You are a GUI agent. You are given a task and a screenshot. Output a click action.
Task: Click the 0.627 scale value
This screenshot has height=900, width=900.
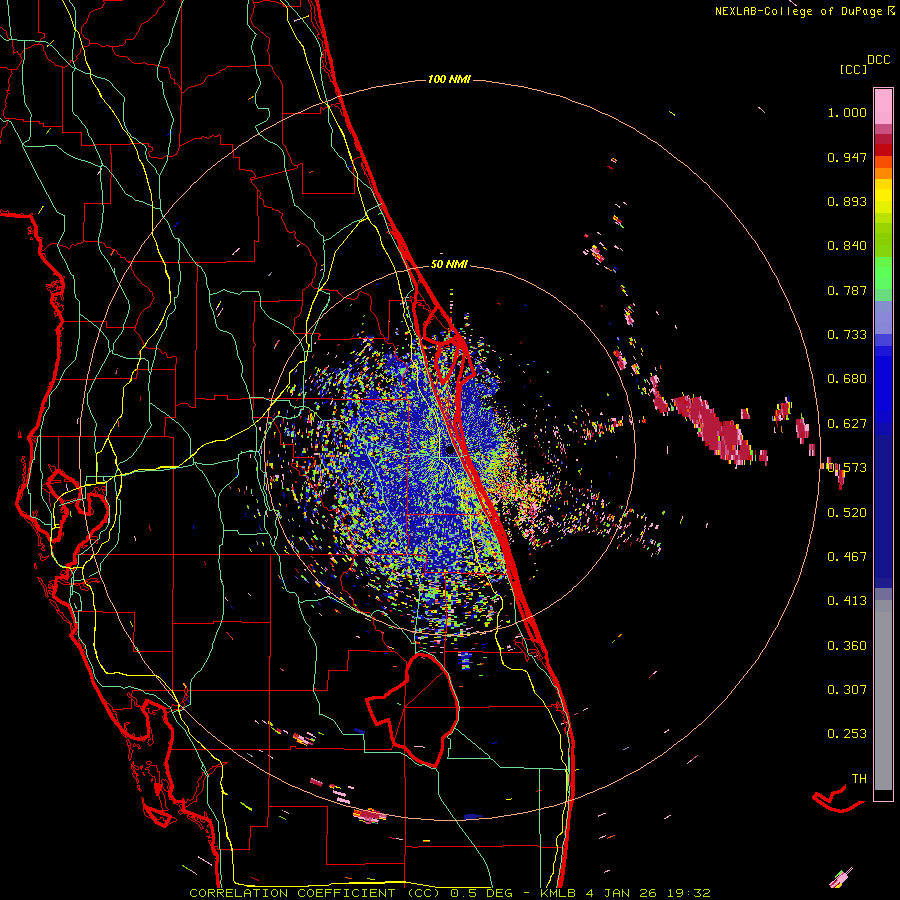pyautogui.click(x=847, y=424)
